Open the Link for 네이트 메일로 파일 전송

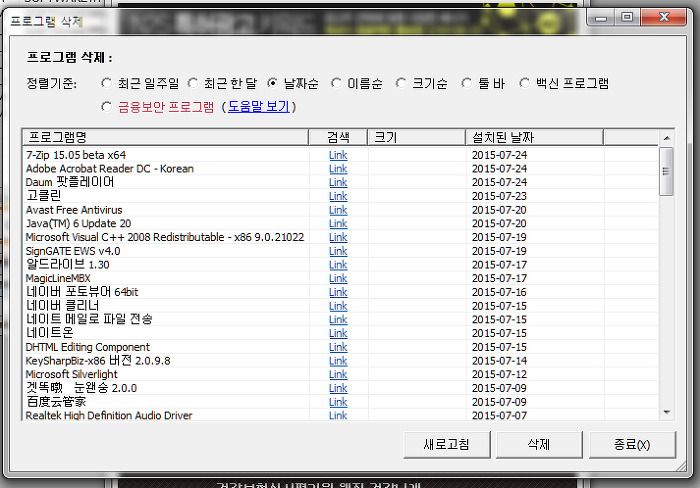pyautogui.click(x=338, y=319)
